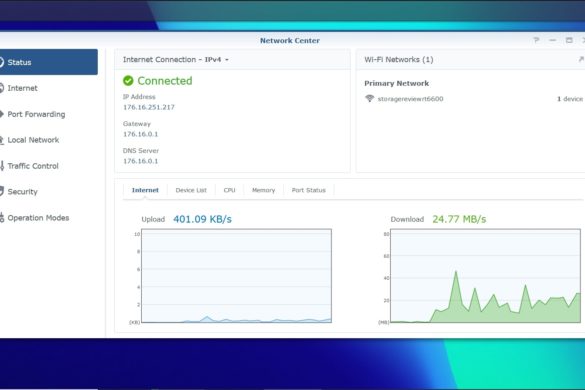Click the Download traffic graph
Viewport: 585px width, 390px height.
coord(485,276)
